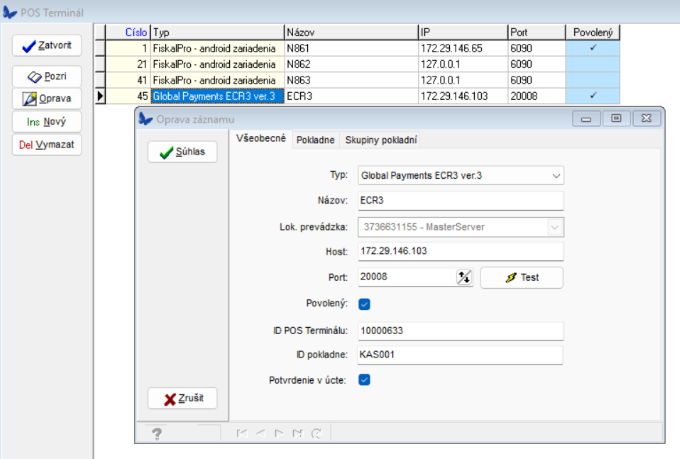Close the Oprava záznamu dialog

[x=646, y=118]
